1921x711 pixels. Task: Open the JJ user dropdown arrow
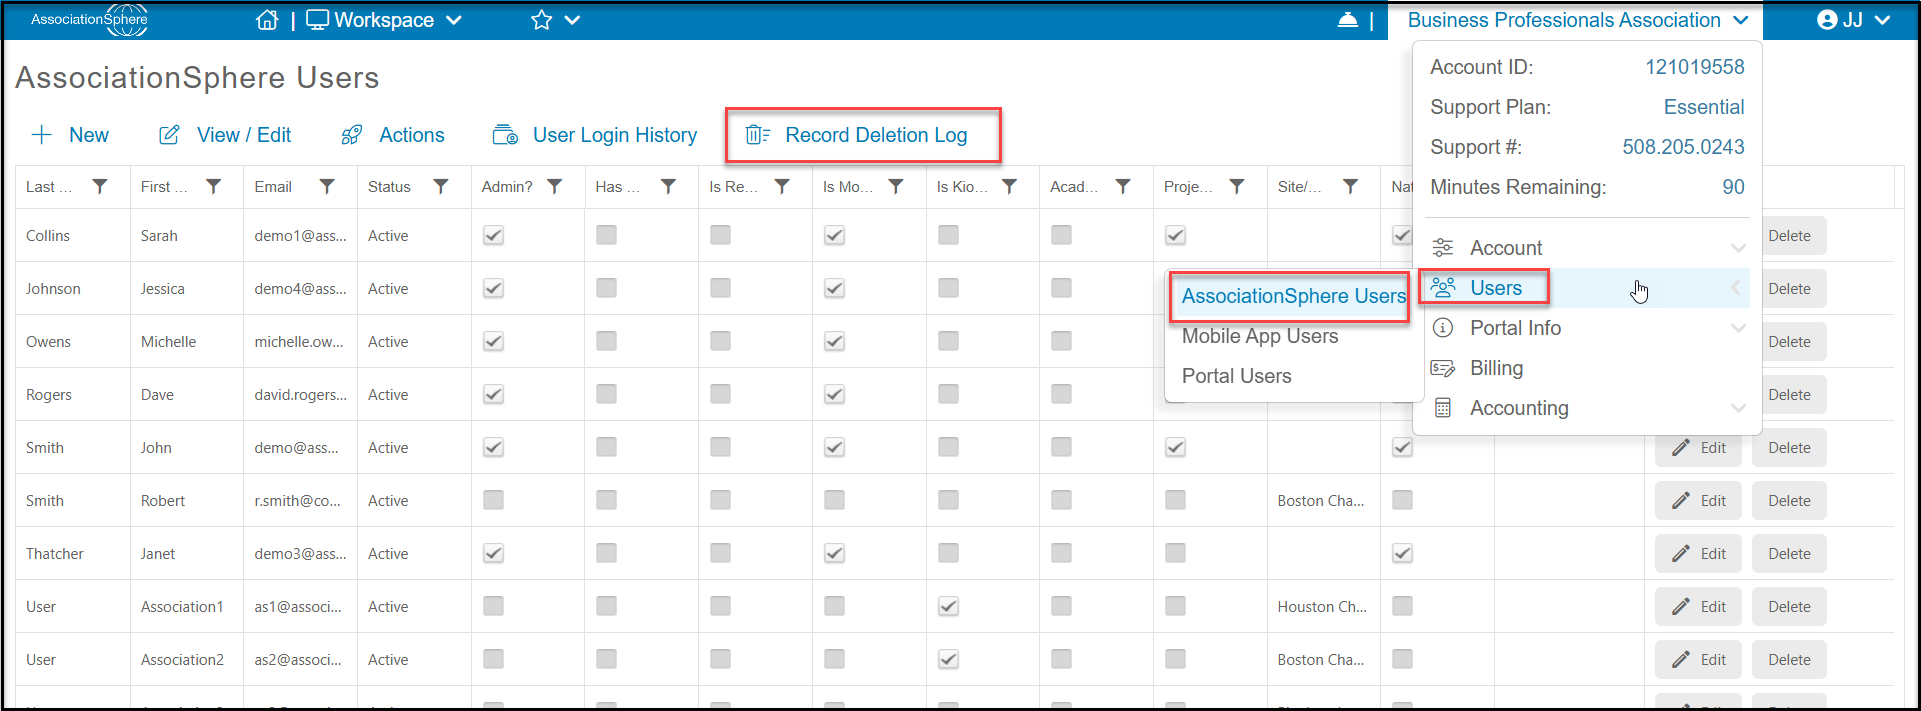pyautogui.click(x=1883, y=20)
